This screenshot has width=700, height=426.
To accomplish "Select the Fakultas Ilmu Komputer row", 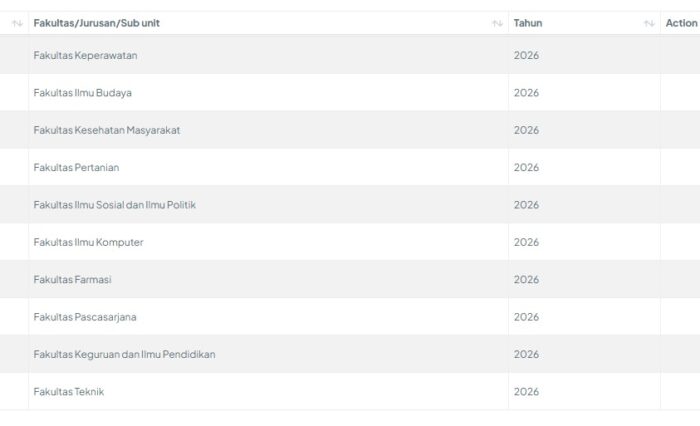I will tap(88, 242).
